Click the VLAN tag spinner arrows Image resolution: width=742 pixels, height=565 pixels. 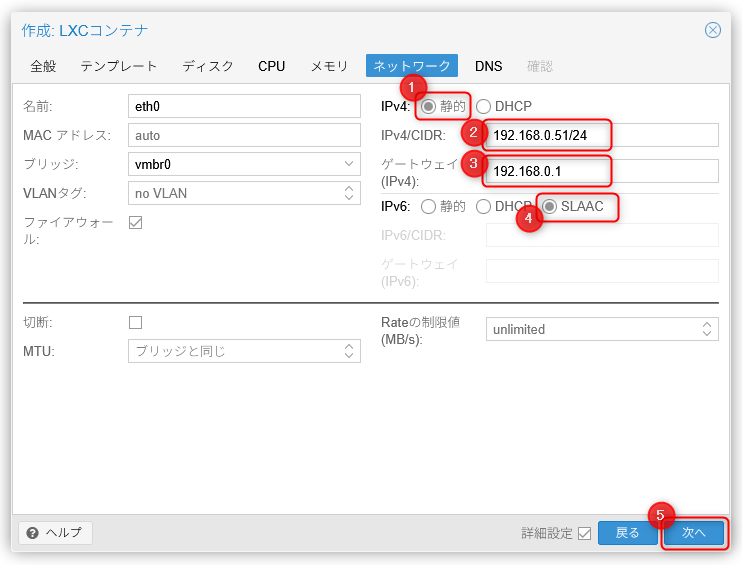point(349,193)
